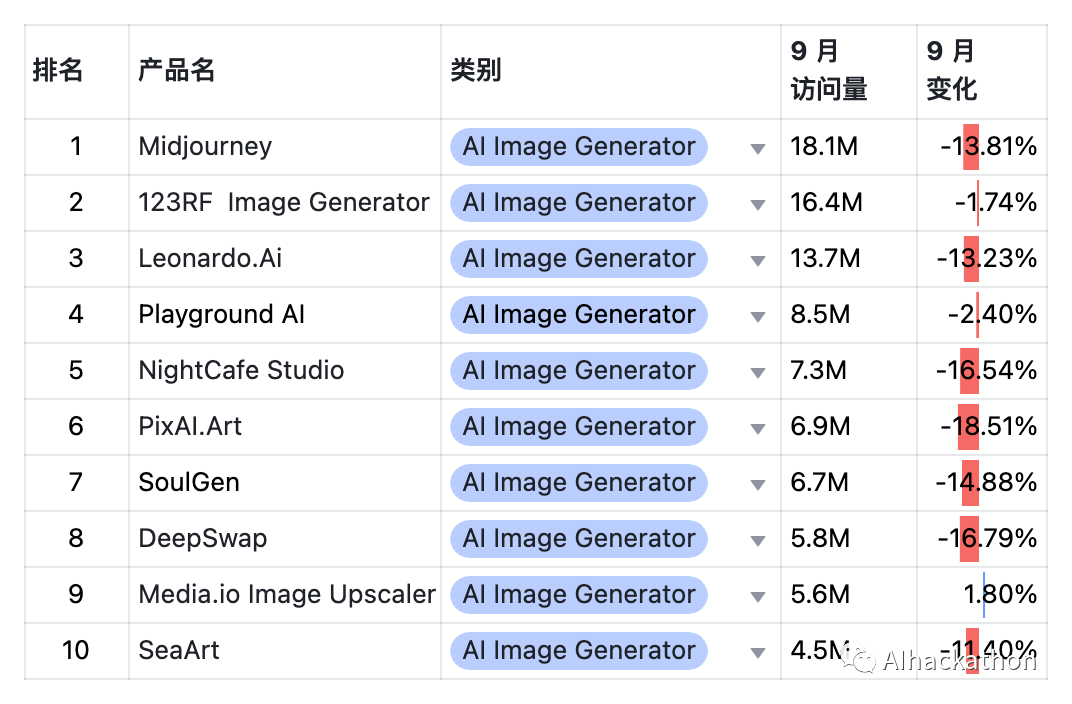This screenshot has height=704, width=1072.
Task: Expand category dropdown arrow for Leonardo.Ai
Action: pos(758,260)
